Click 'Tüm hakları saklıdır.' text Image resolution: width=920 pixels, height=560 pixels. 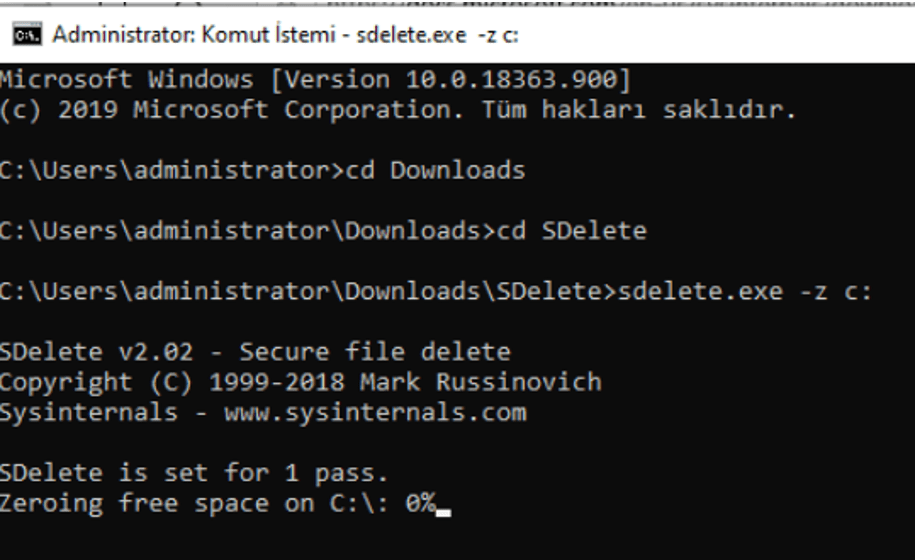[638, 110]
